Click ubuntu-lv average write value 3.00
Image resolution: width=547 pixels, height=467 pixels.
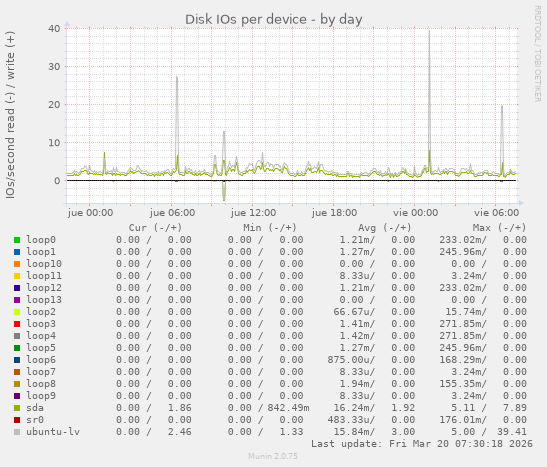(403, 432)
